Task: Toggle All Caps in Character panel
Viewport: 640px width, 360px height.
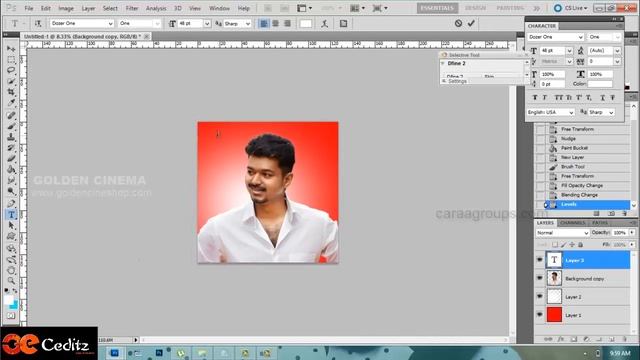Action: pyautogui.click(x=558, y=98)
